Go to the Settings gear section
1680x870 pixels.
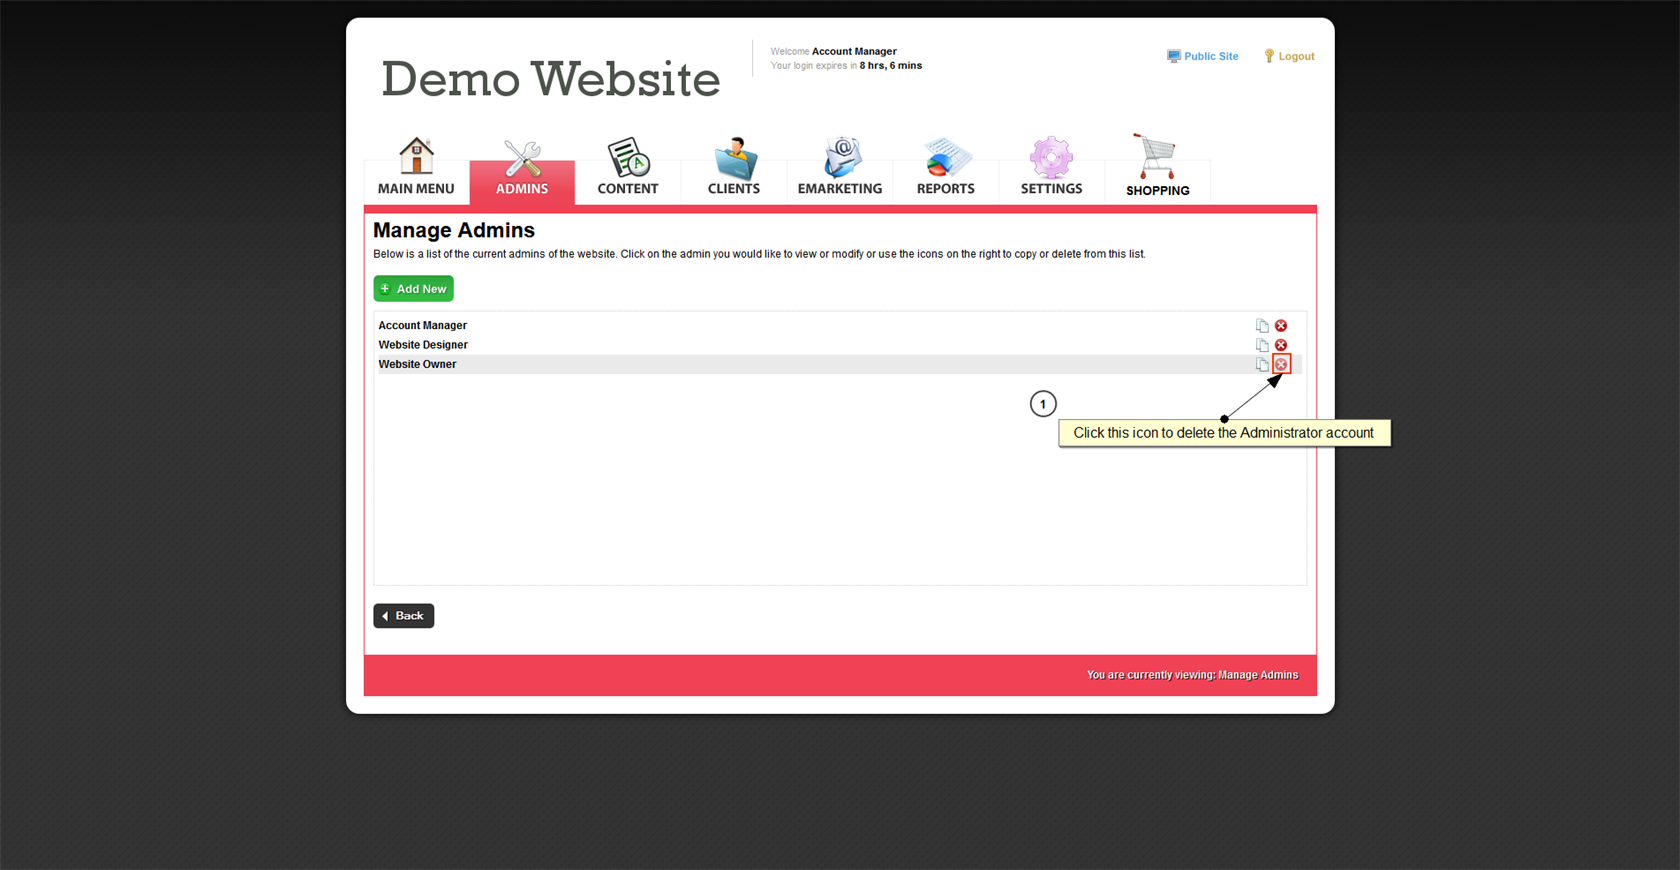click(x=1051, y=167)
